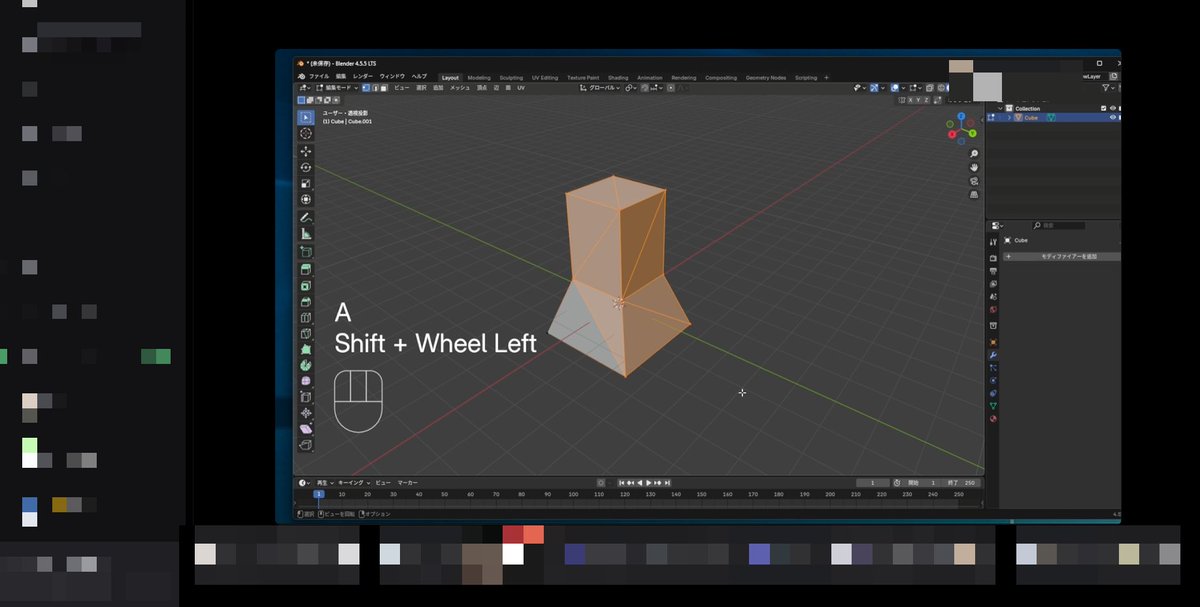
Task: Switch to Shading workspace tab
Action: pos(618,77)
